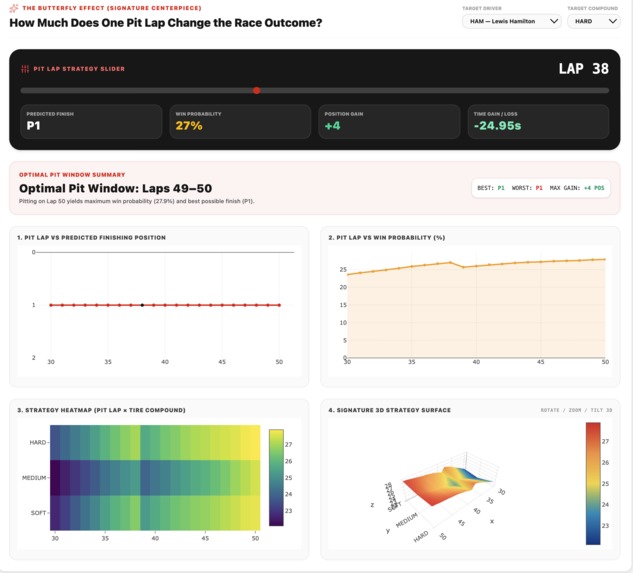Click the ROTATE / ZOOM / TILT 3D hint
Viewport: 633px width, 573px height.
click(x=576, y=410)
